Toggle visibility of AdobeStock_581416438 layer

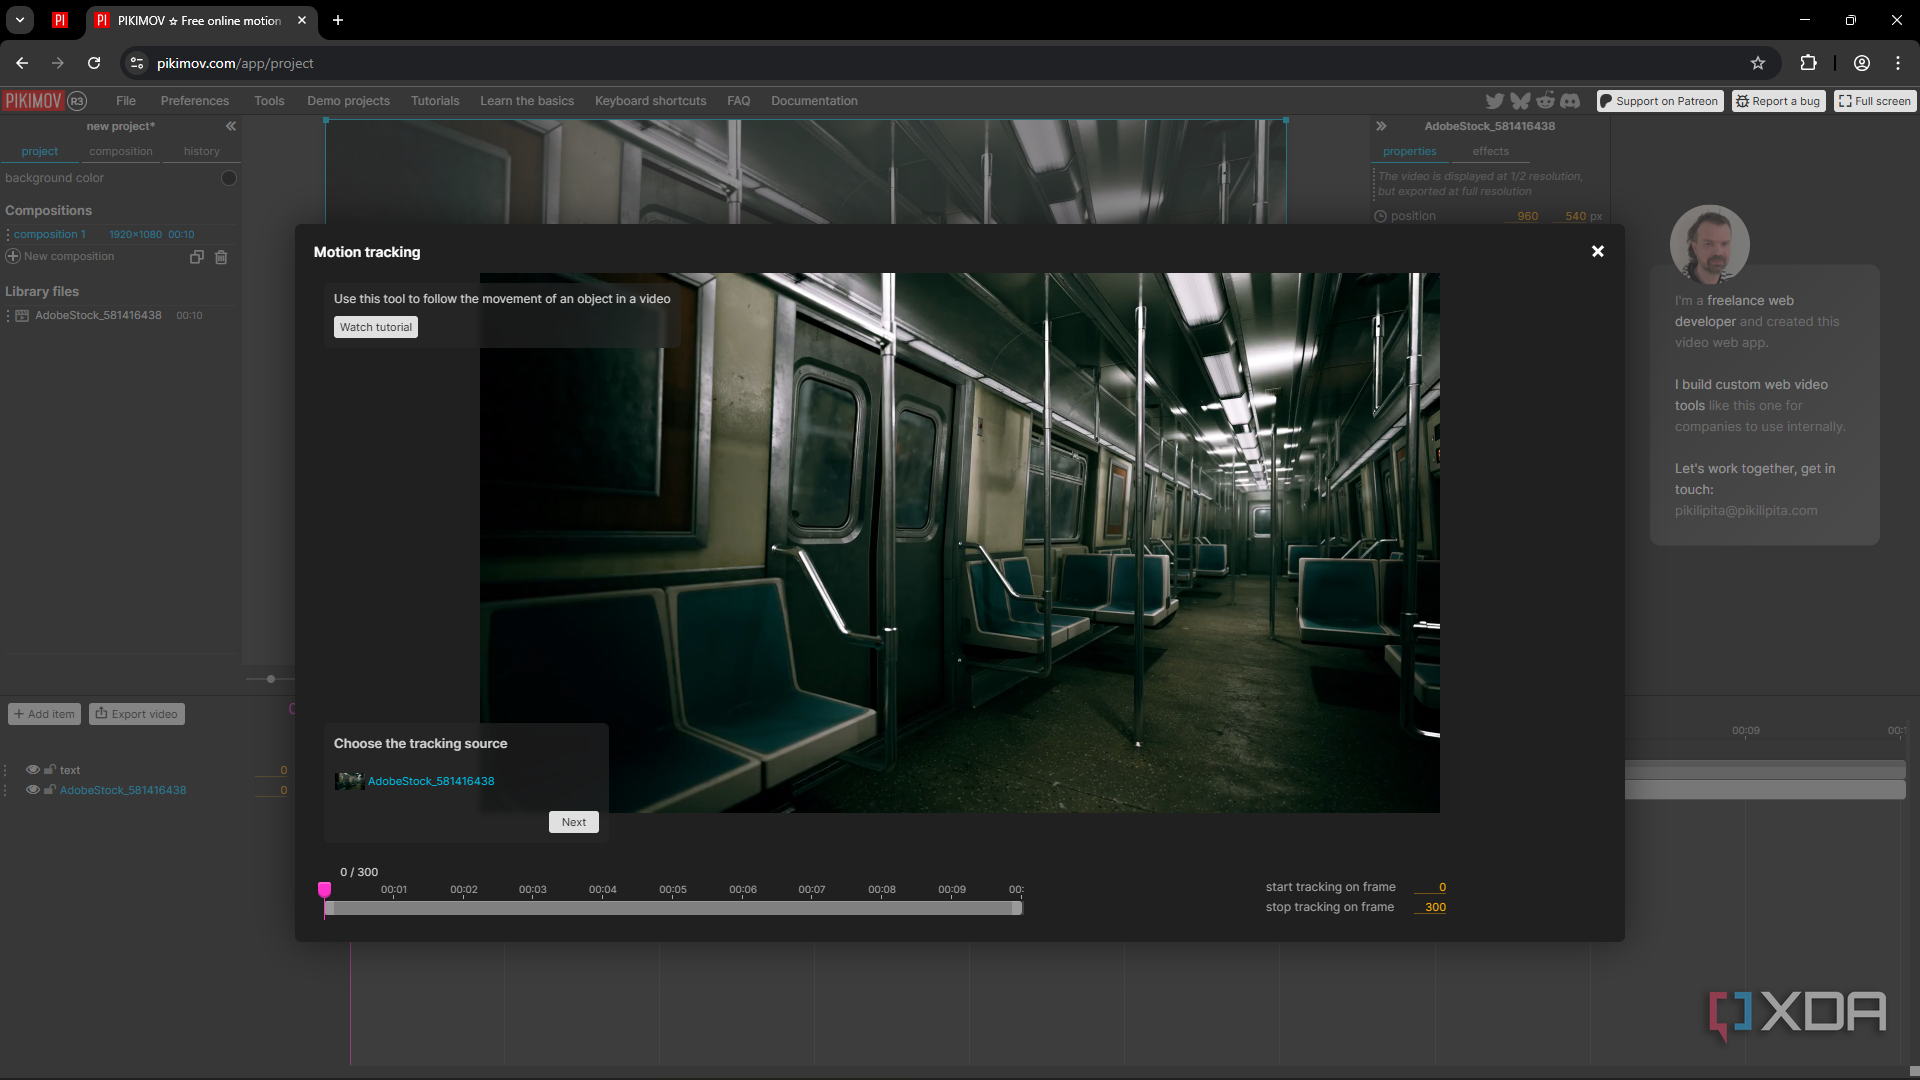click(x=33, y=790)
